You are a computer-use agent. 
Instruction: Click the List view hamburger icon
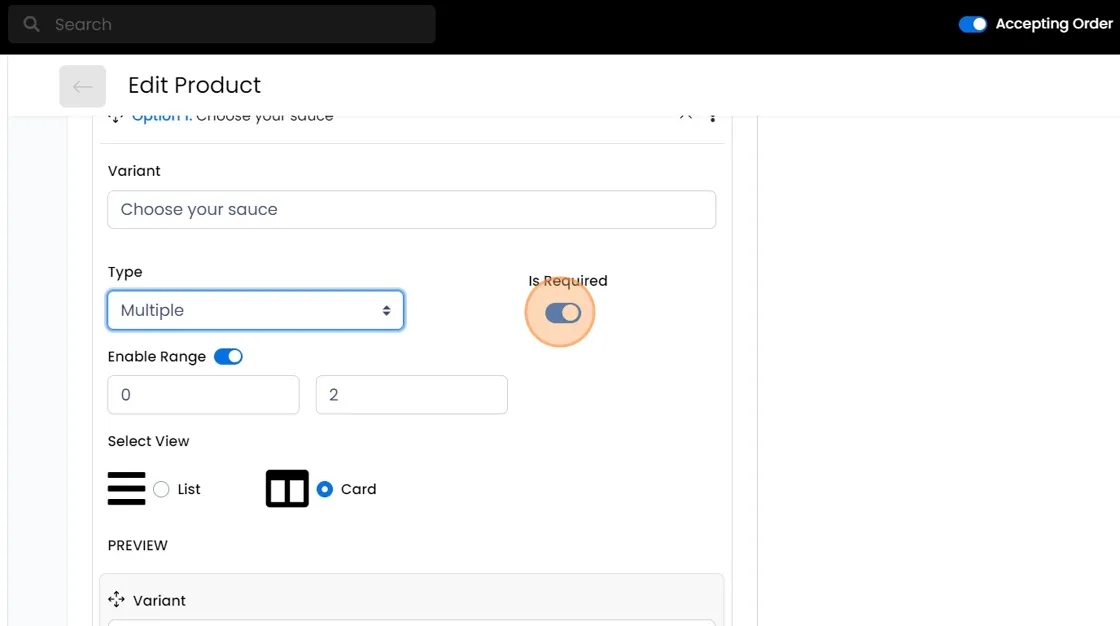[x=127, y=489]
